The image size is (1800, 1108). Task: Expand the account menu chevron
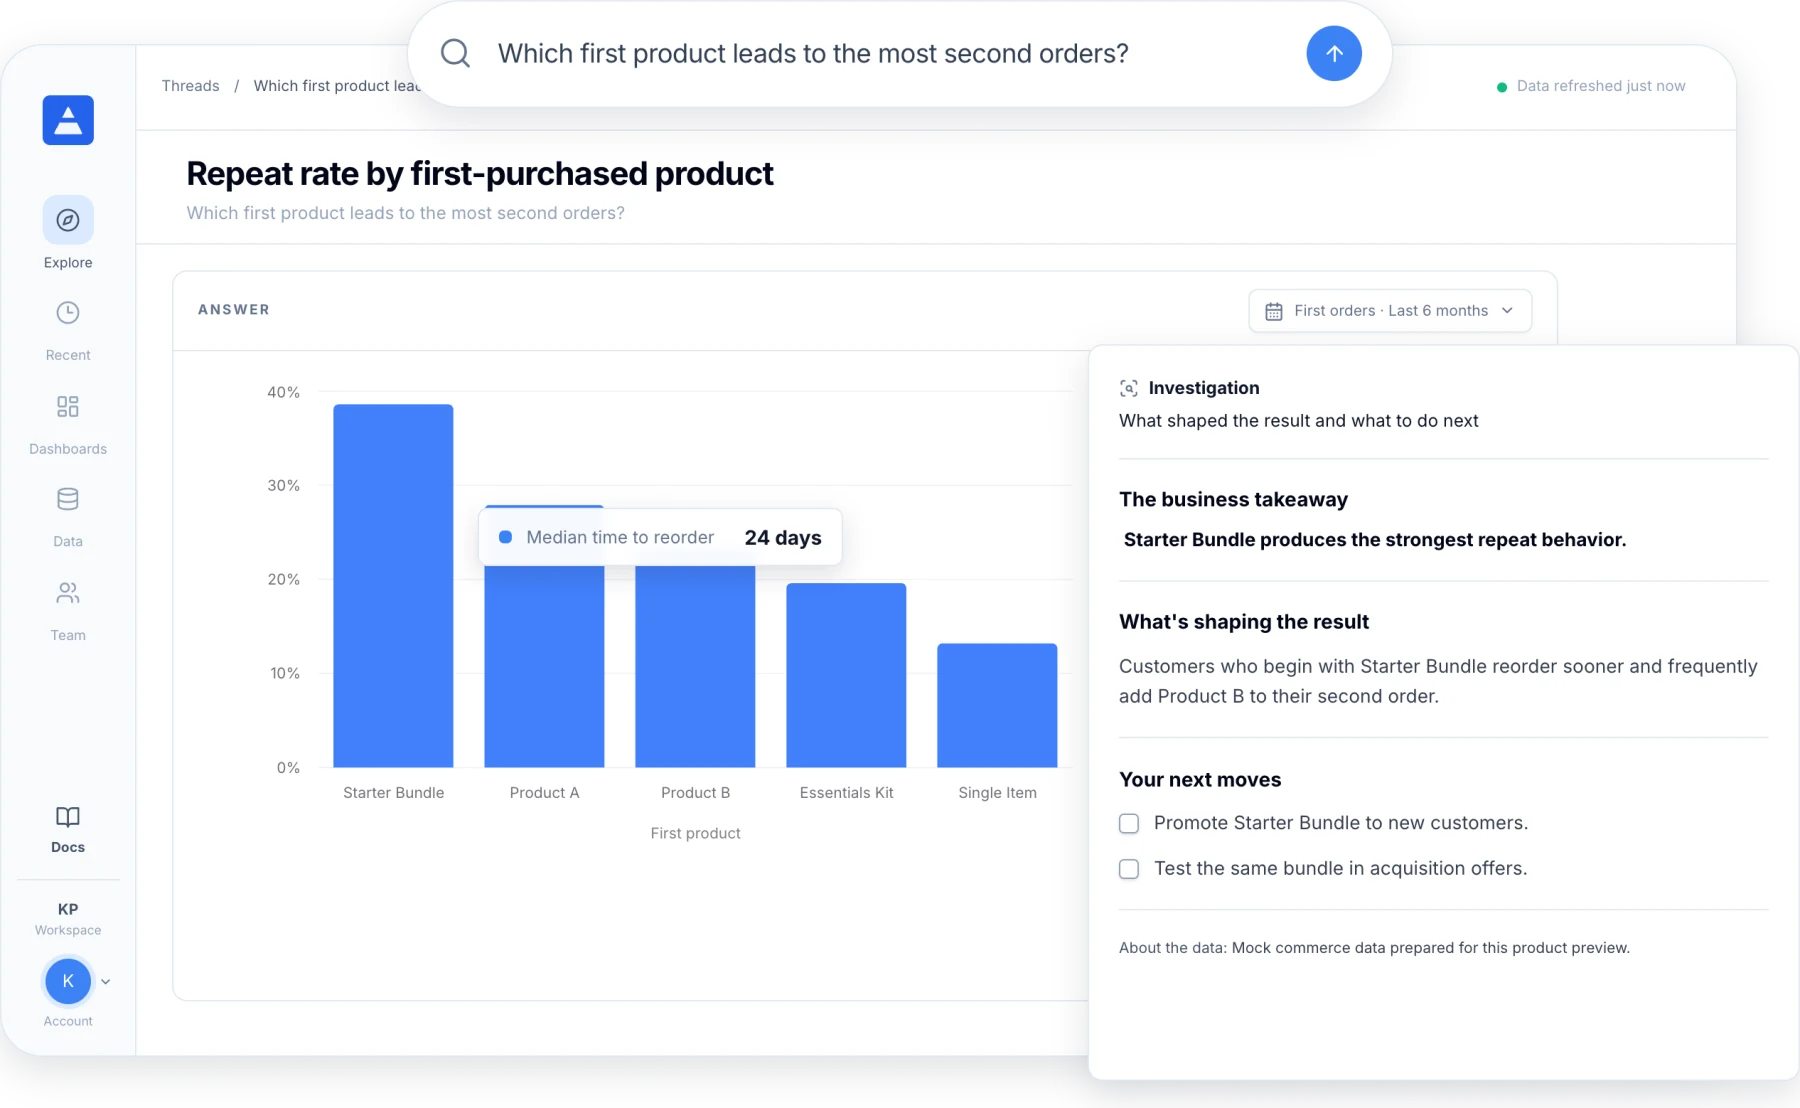(106, 982)
